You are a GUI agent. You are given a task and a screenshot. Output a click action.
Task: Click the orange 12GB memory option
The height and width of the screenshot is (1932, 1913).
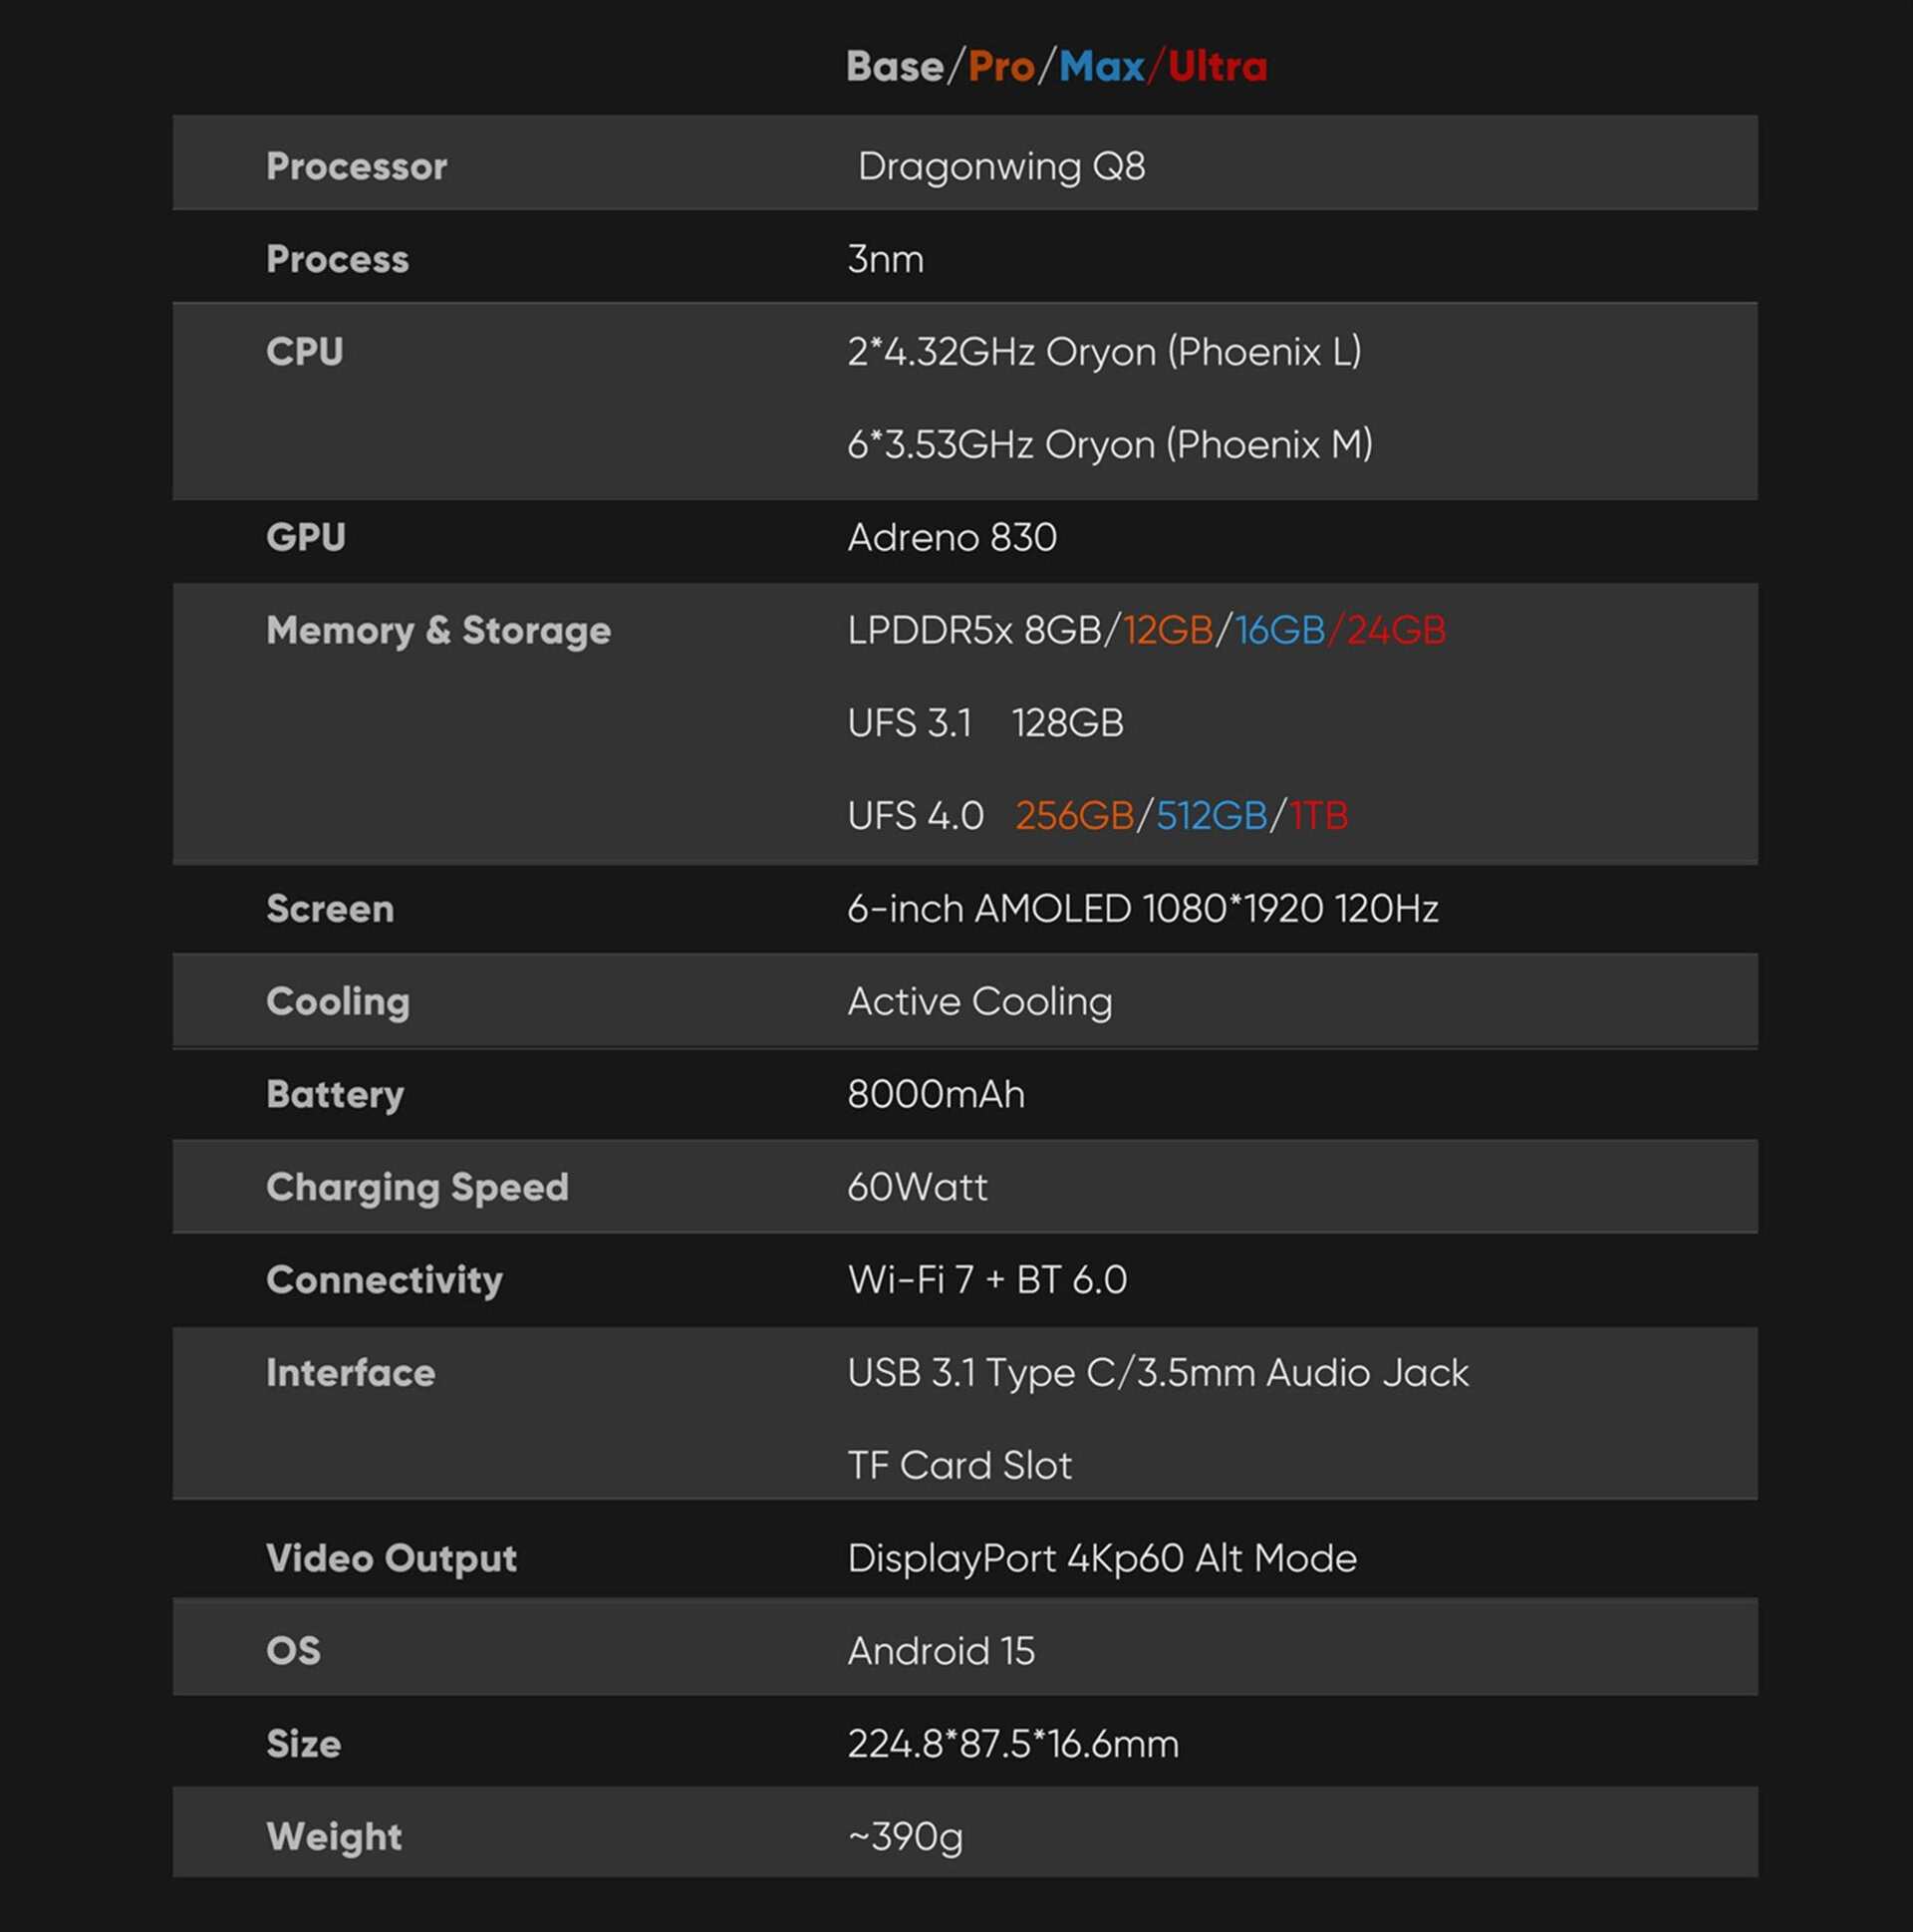coord(1167,631)
